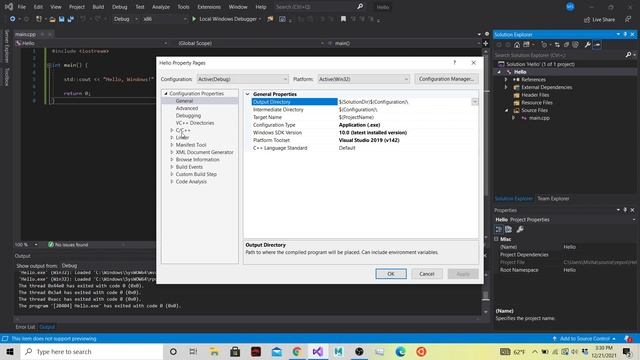Open the File menu
Screen dimensions: 640x360
[22, 7]
